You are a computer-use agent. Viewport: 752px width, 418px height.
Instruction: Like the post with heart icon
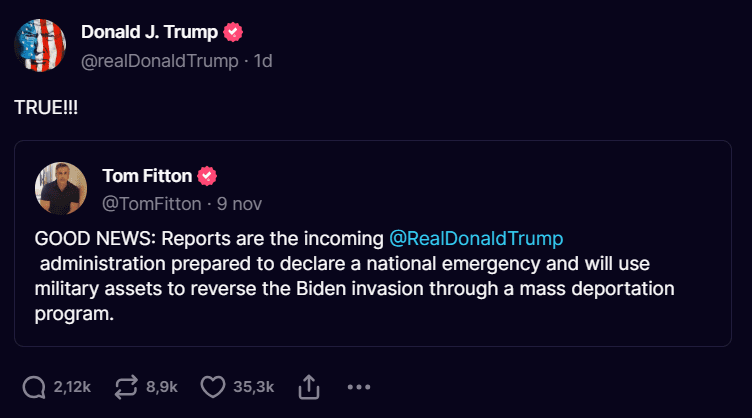[213, 386]
